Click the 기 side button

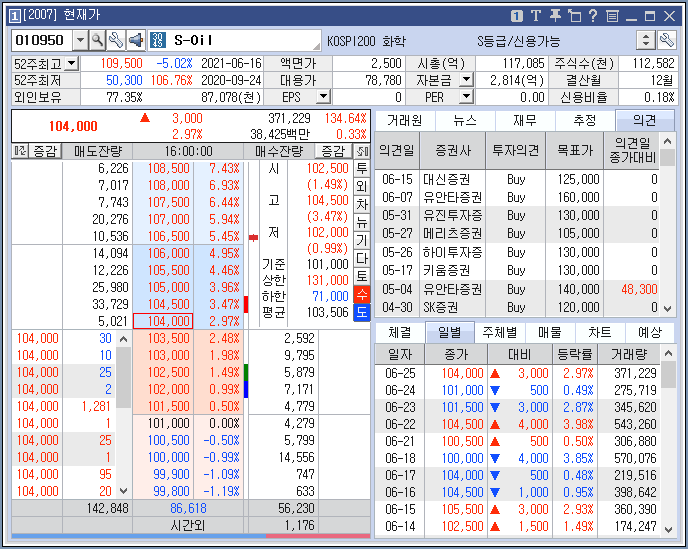(362, 240)
